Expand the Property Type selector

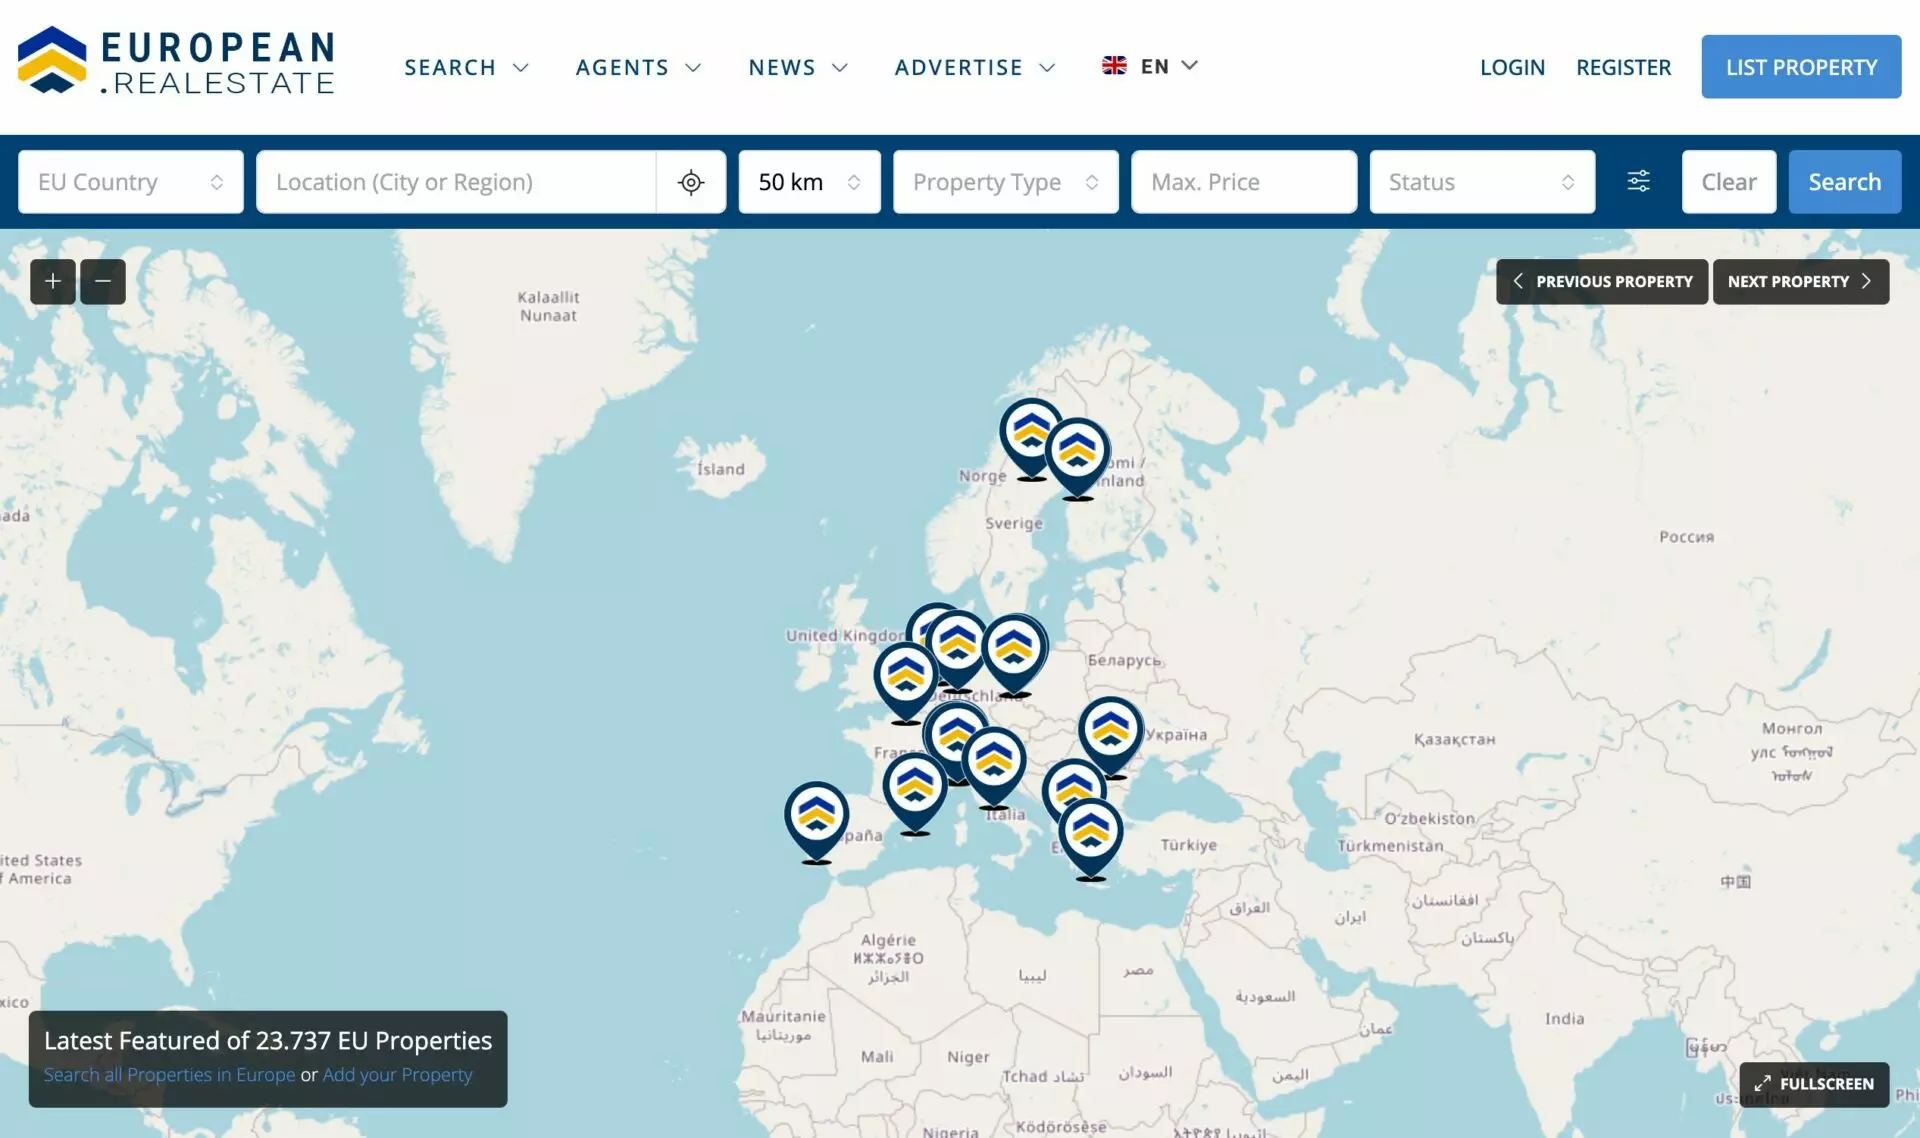[1005, 182]
